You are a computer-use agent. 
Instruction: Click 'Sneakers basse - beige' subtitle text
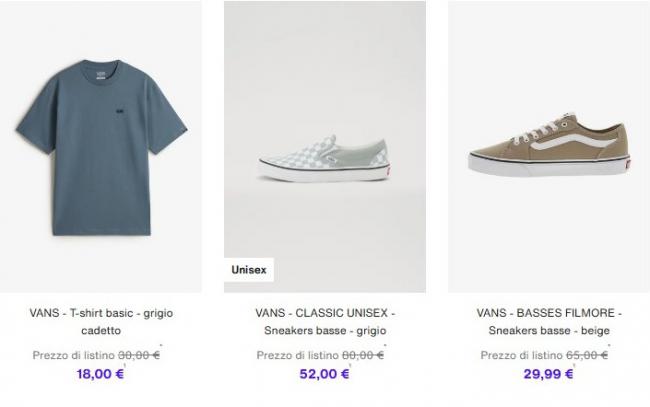pos(549,331)
